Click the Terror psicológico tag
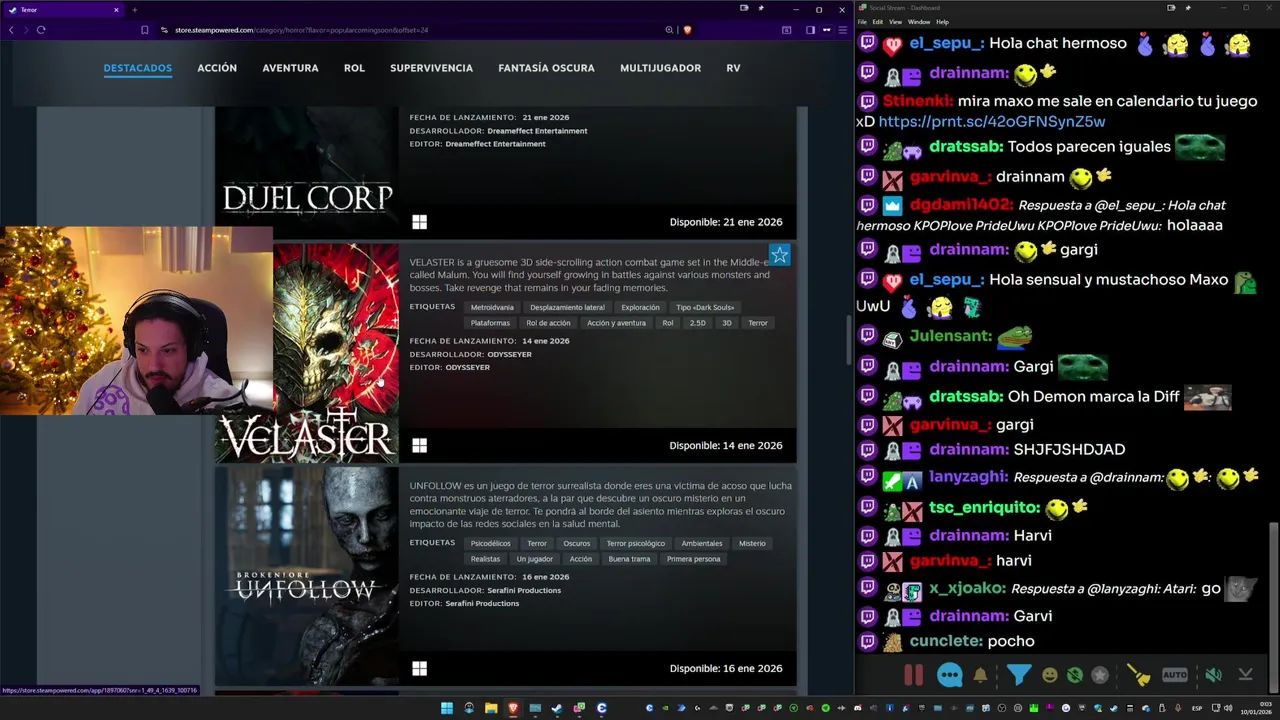Image resolution: width=1280 pixels, height=720 pixels. pyautogui.click(x=635, y=544)
